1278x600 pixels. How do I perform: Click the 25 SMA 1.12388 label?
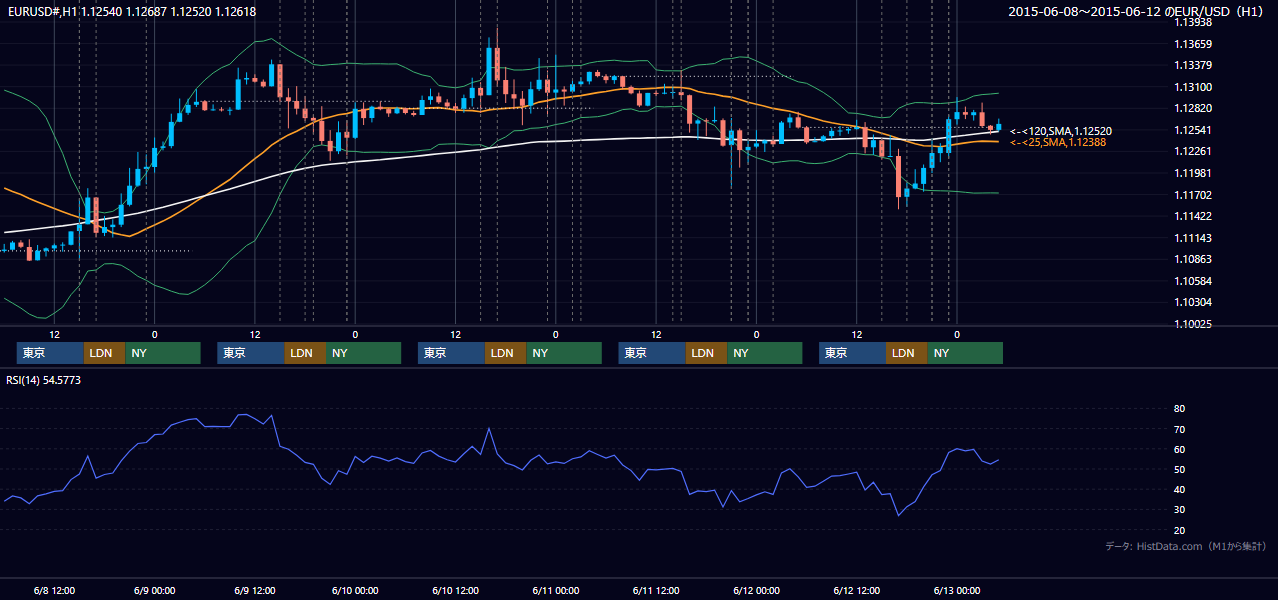point(1058,143)
